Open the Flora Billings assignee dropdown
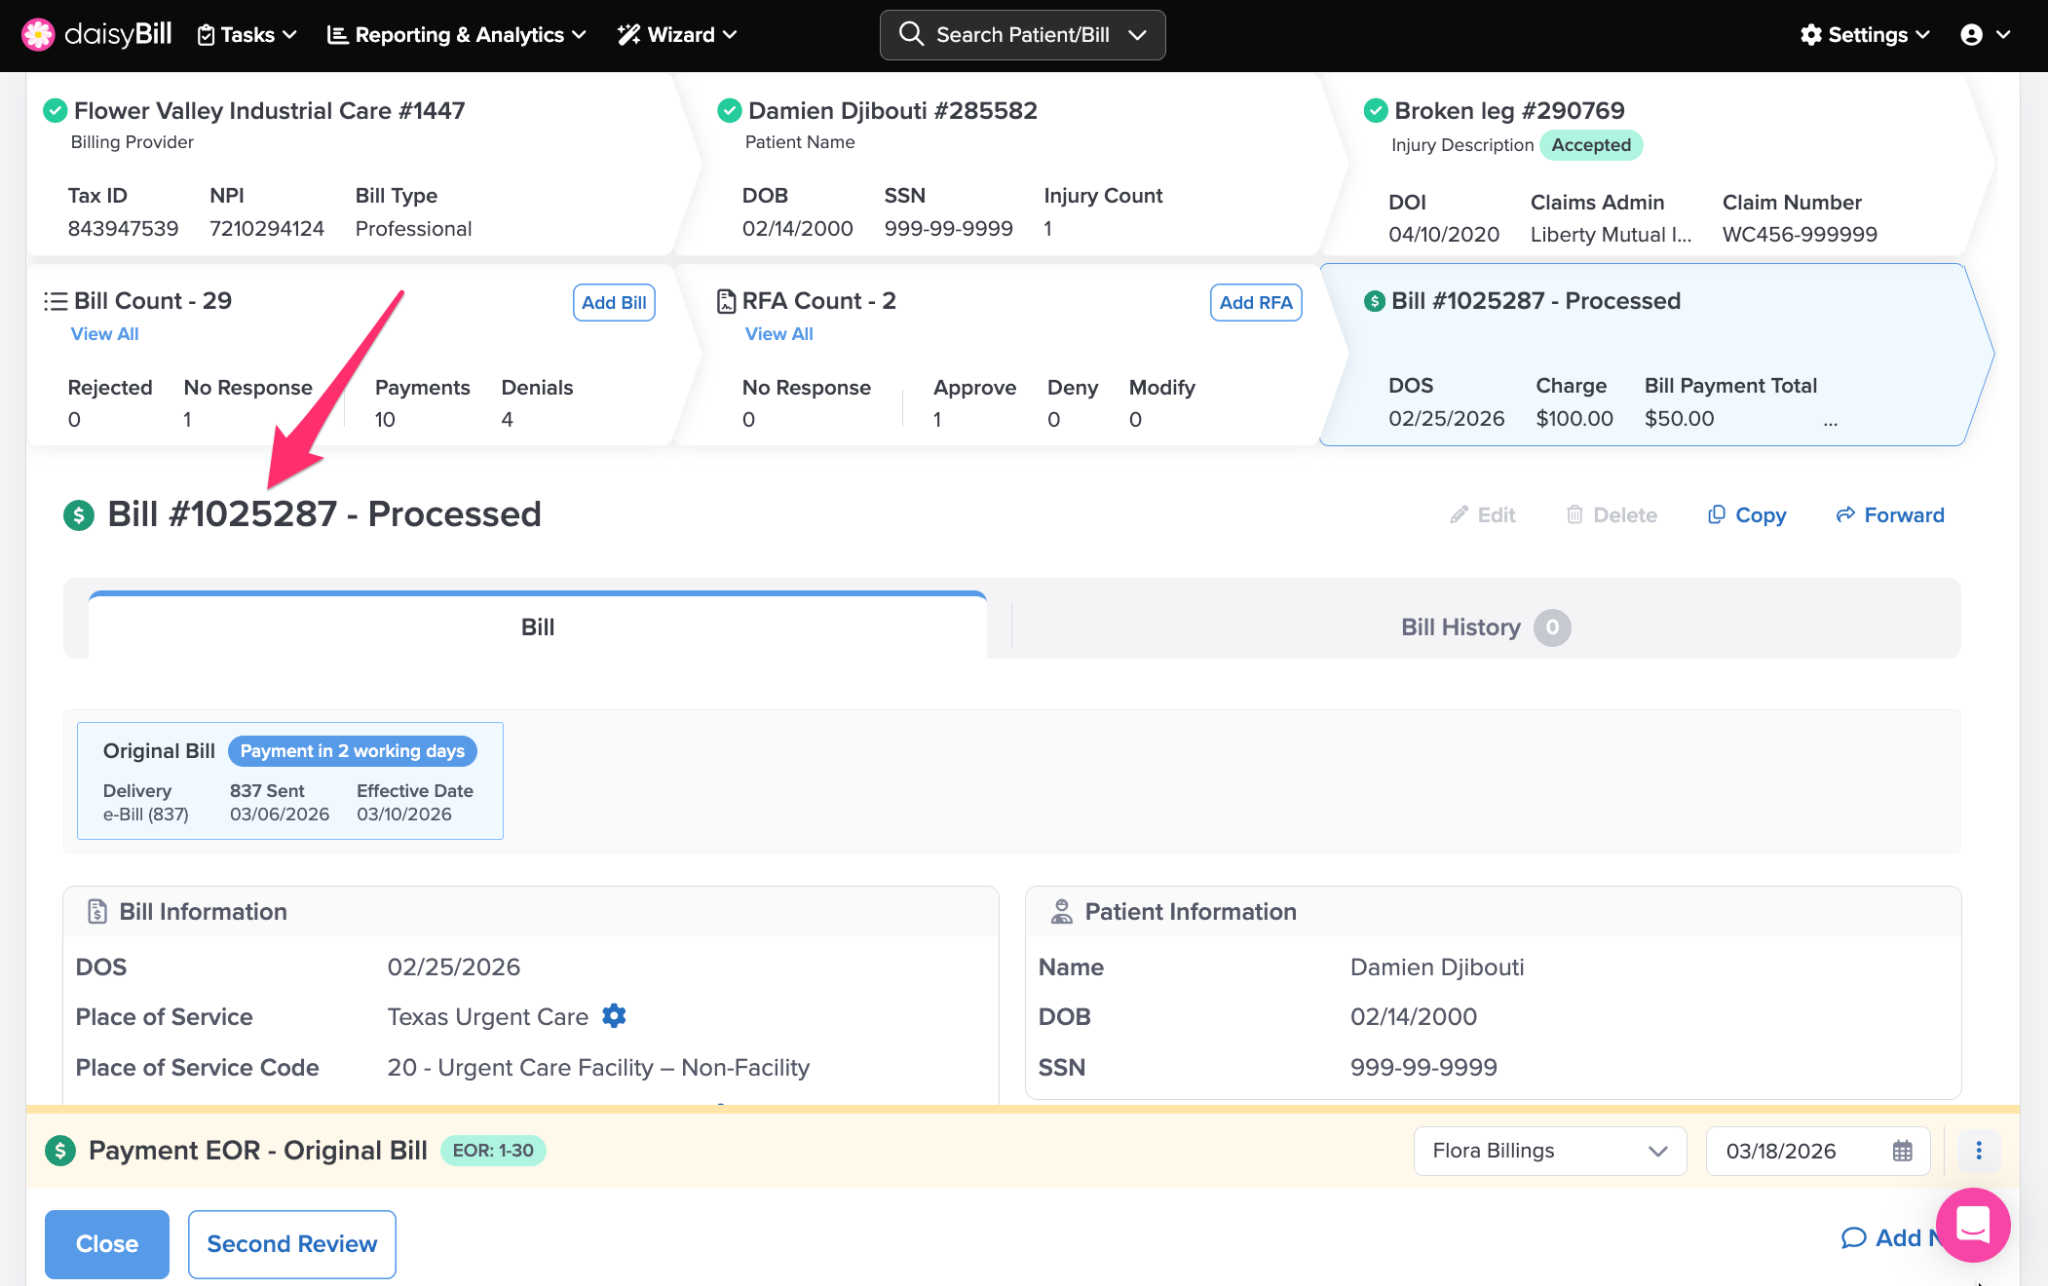This screenshot has width=2048, height=1286. (x=1549, y=1151)
